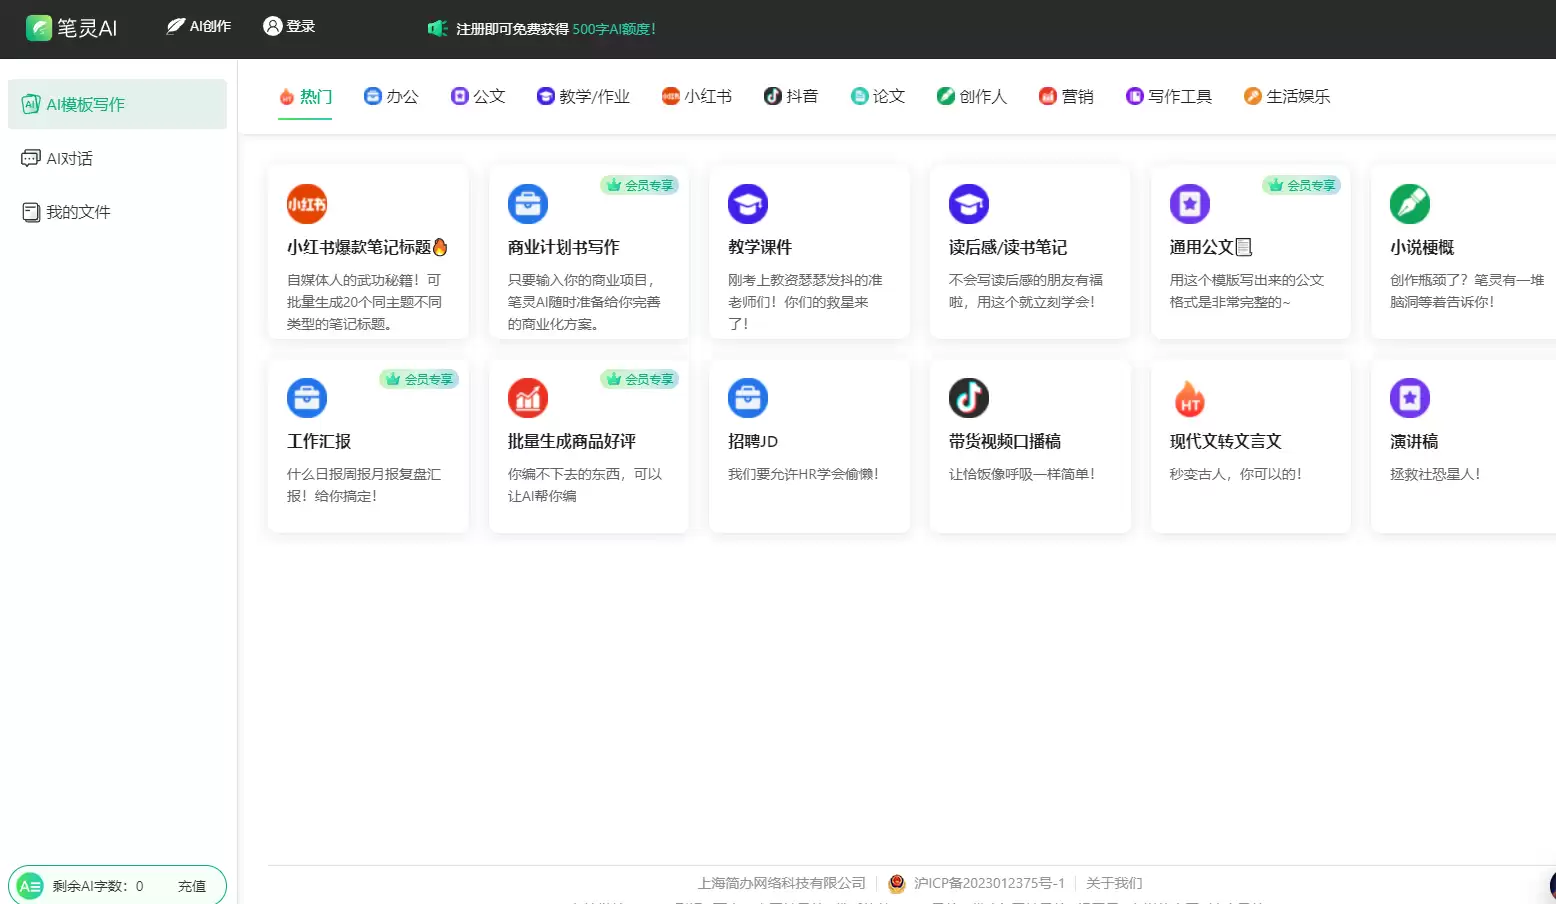Click description text 拯救社恐星人!
1556x904 pixels.
click(1435, 474)
